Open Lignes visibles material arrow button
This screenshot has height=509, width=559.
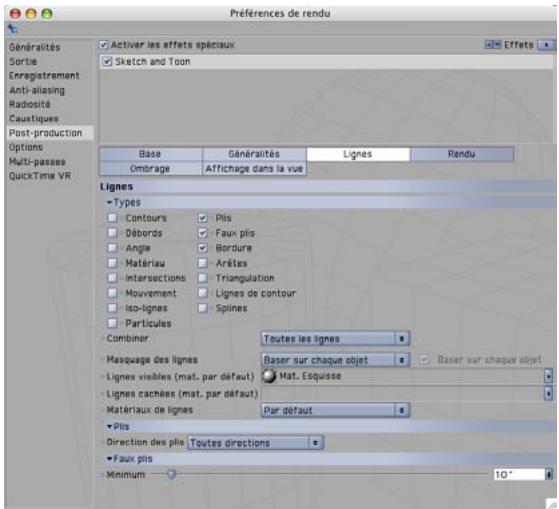click(x=548, y=376)
